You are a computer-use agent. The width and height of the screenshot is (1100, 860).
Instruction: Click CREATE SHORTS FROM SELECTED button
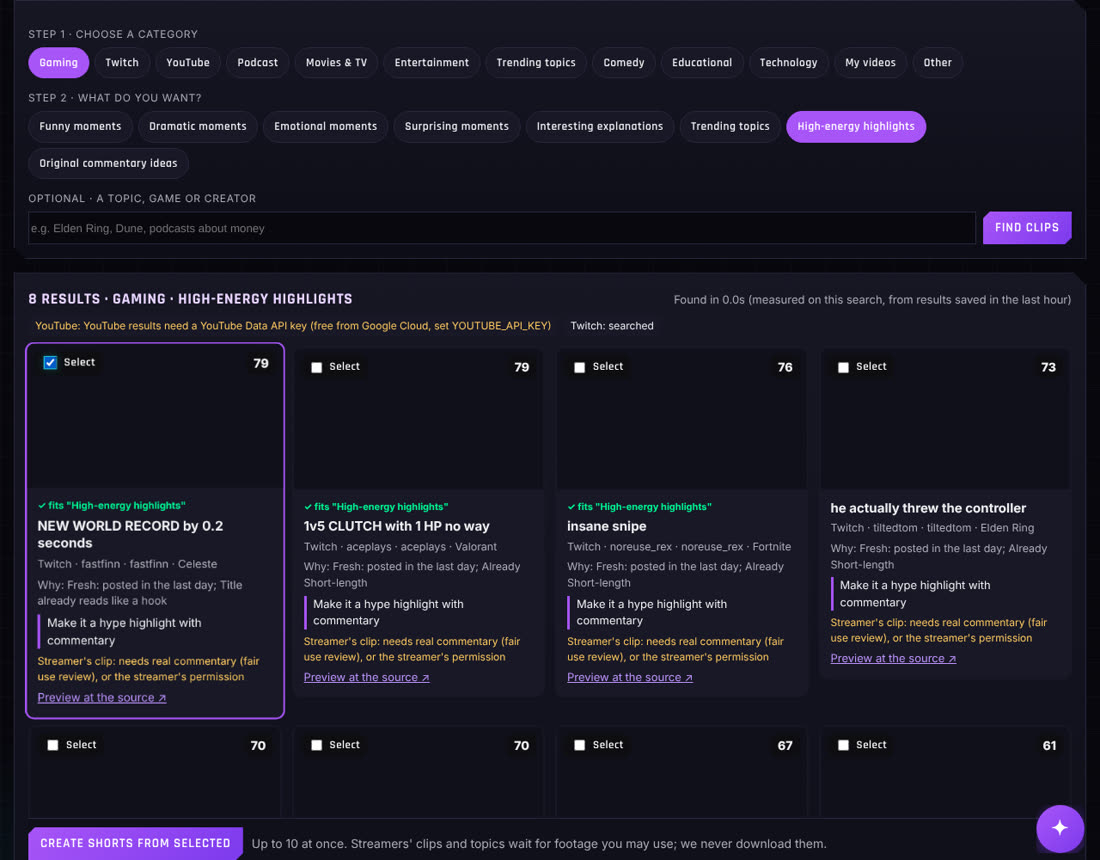(135, 843)
